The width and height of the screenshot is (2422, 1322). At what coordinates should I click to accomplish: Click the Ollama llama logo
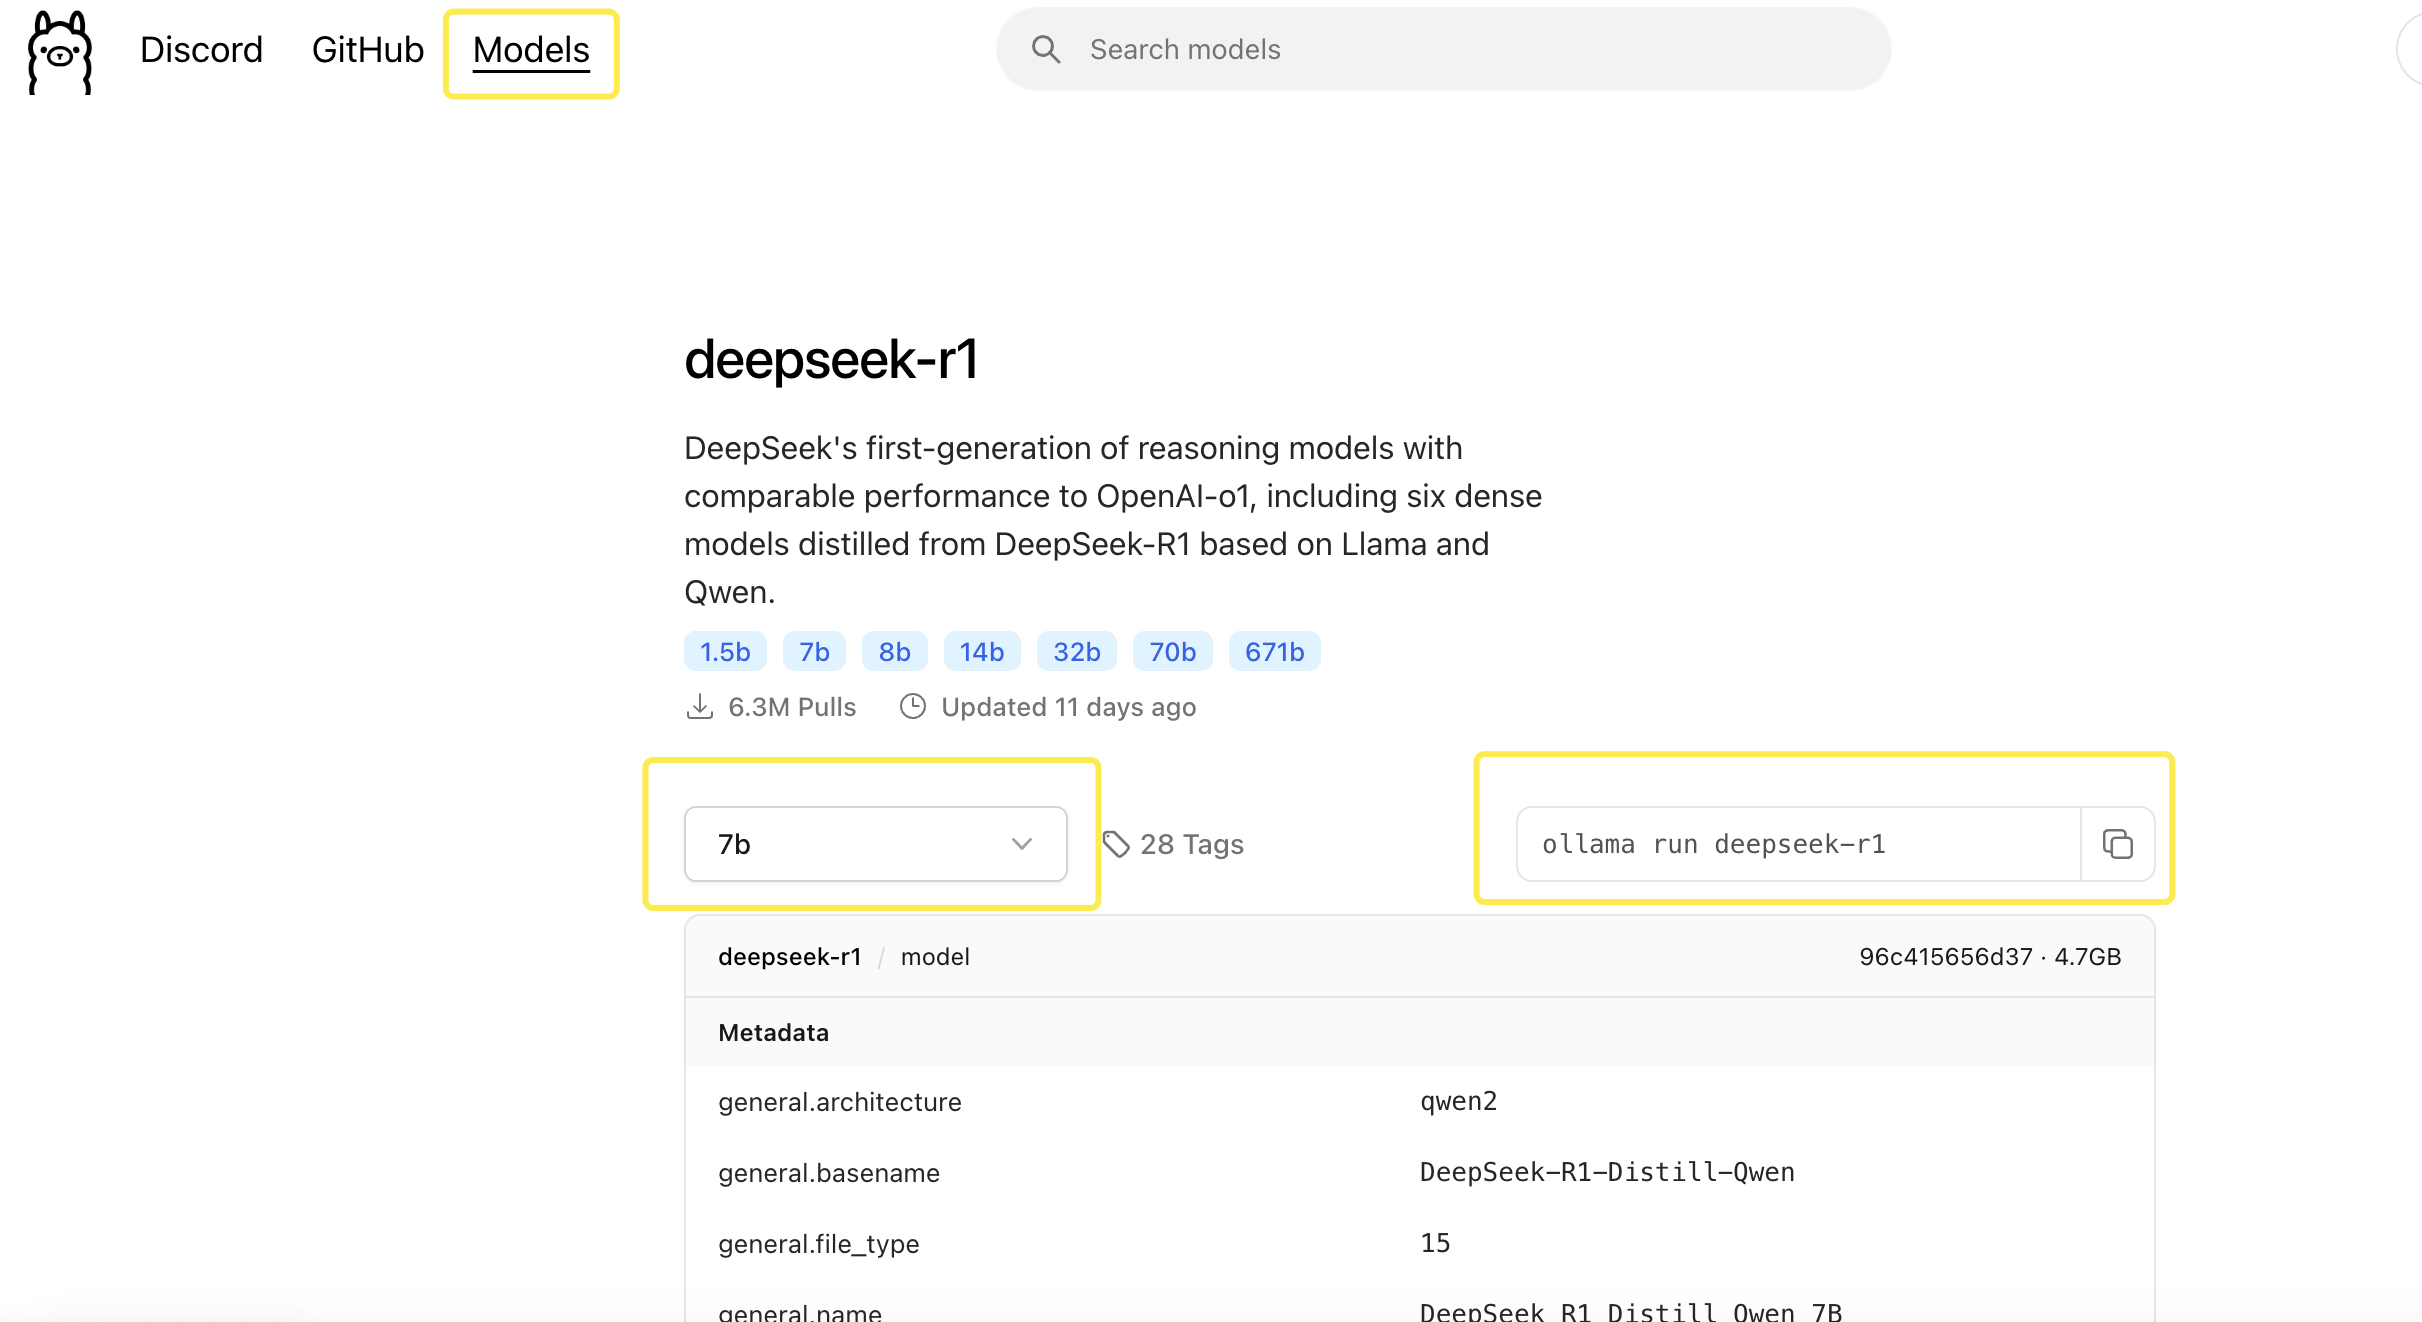click(x=60, y=52)
